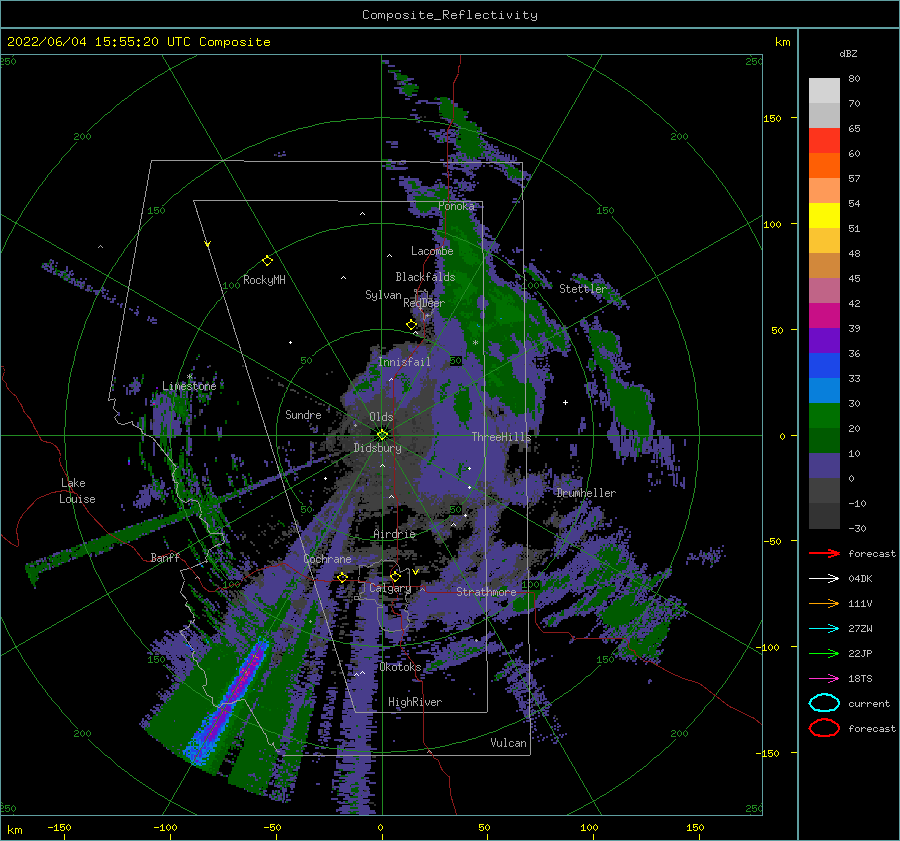This screenshot has width=900, height=841.
Task: Click the 18TS legend label
Action: pyautogui.click(x=860, y=679)
